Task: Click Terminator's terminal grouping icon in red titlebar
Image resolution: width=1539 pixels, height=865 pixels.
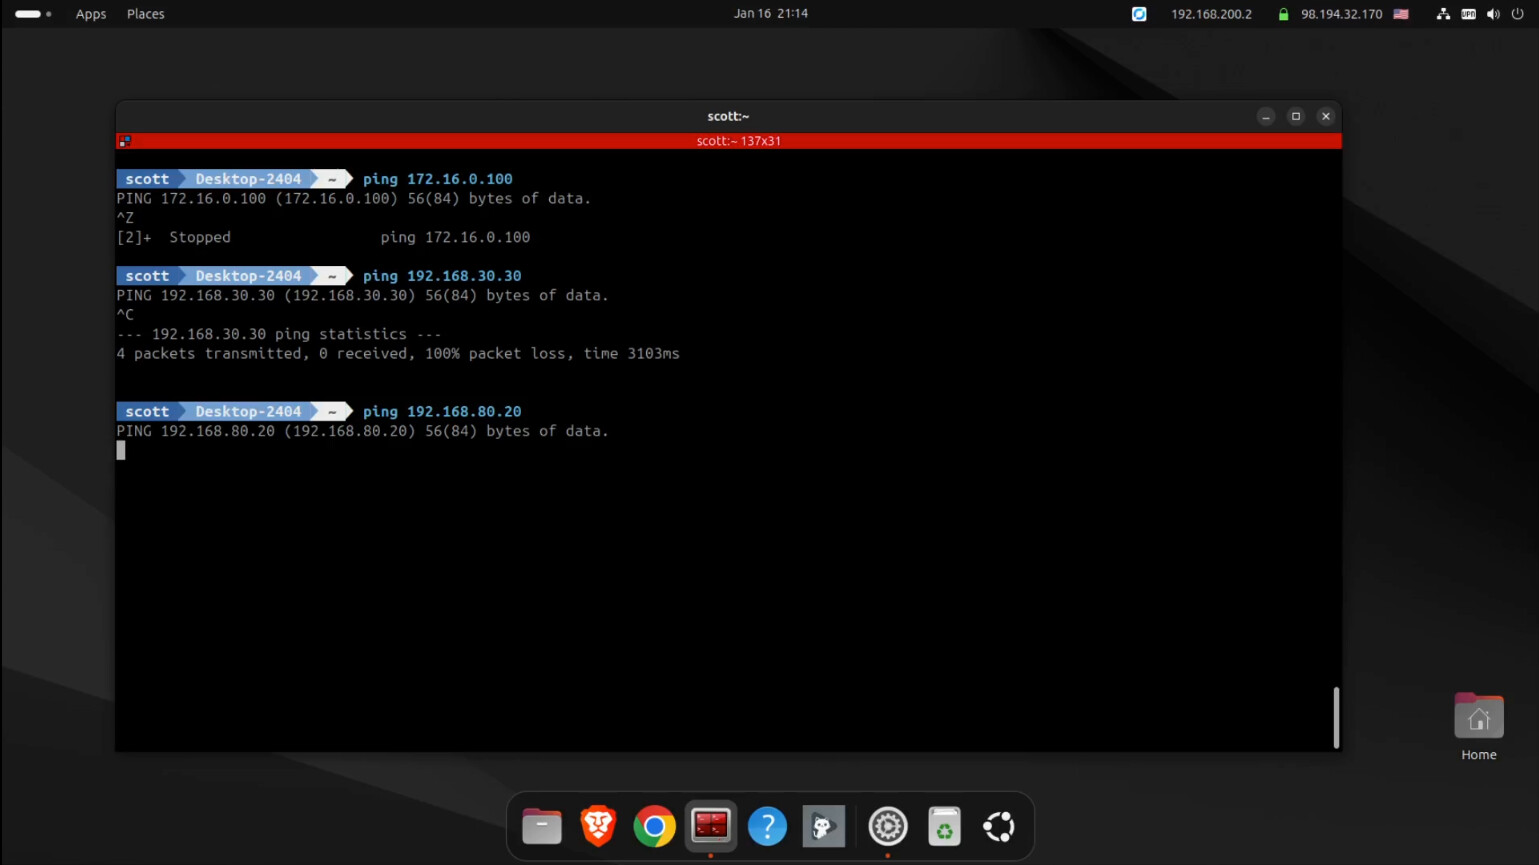Action: pyautogui.click(x=125, y=141)
